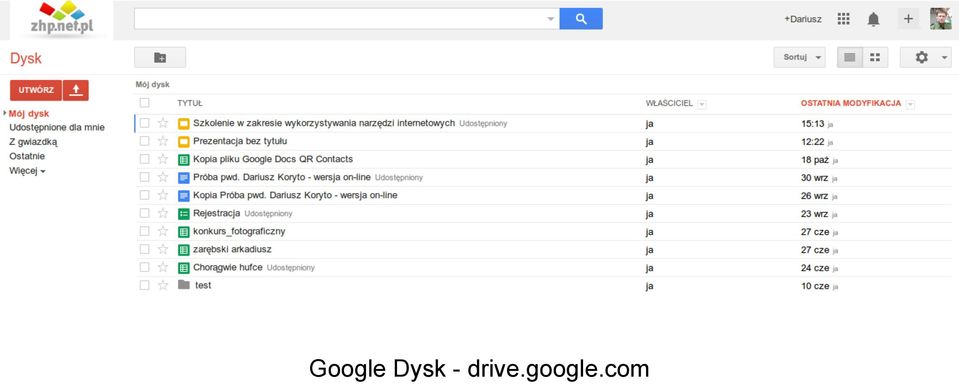Check the Szkolenie w zakresie row checkbox
Image resolution: width=959 pixels, height=384 pixels.
[x=144, y=123]
